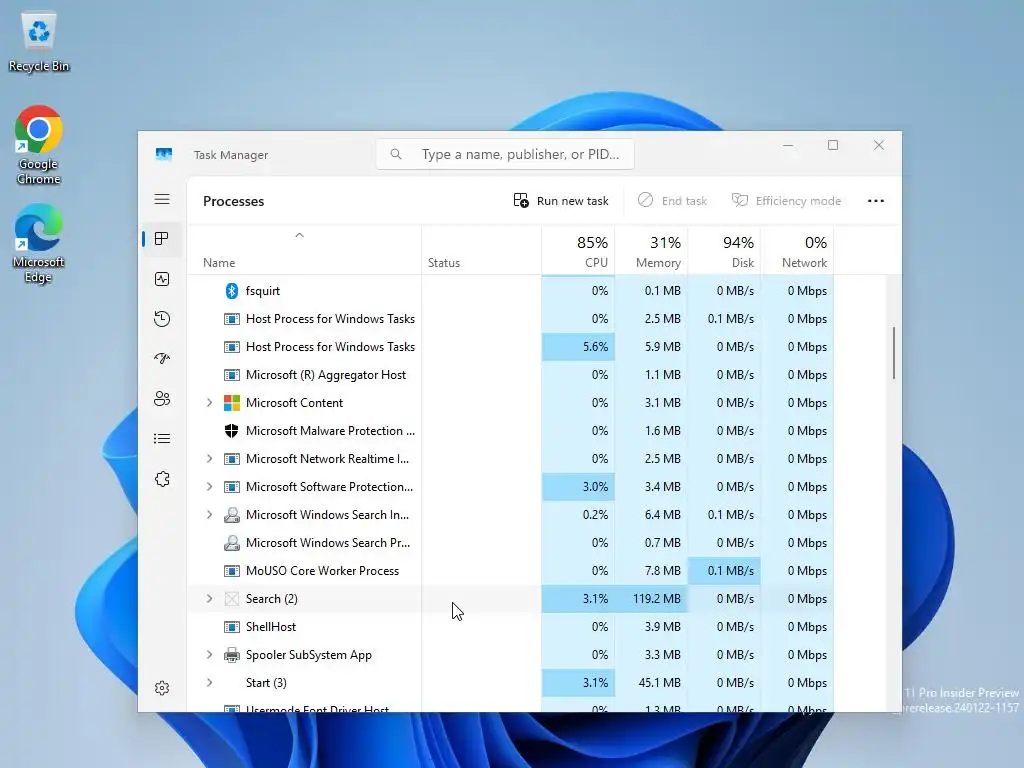Click the ShellHost process icon

(x=231, y=627)
